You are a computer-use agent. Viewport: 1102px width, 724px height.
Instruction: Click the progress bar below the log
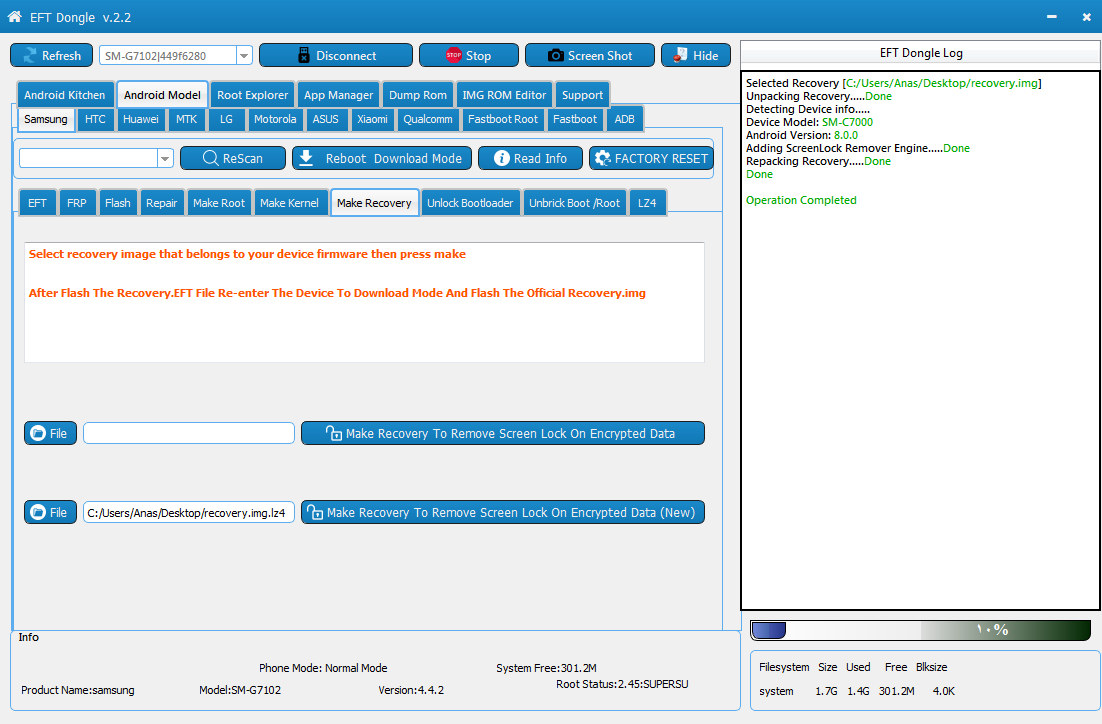[x=921, y=630]
